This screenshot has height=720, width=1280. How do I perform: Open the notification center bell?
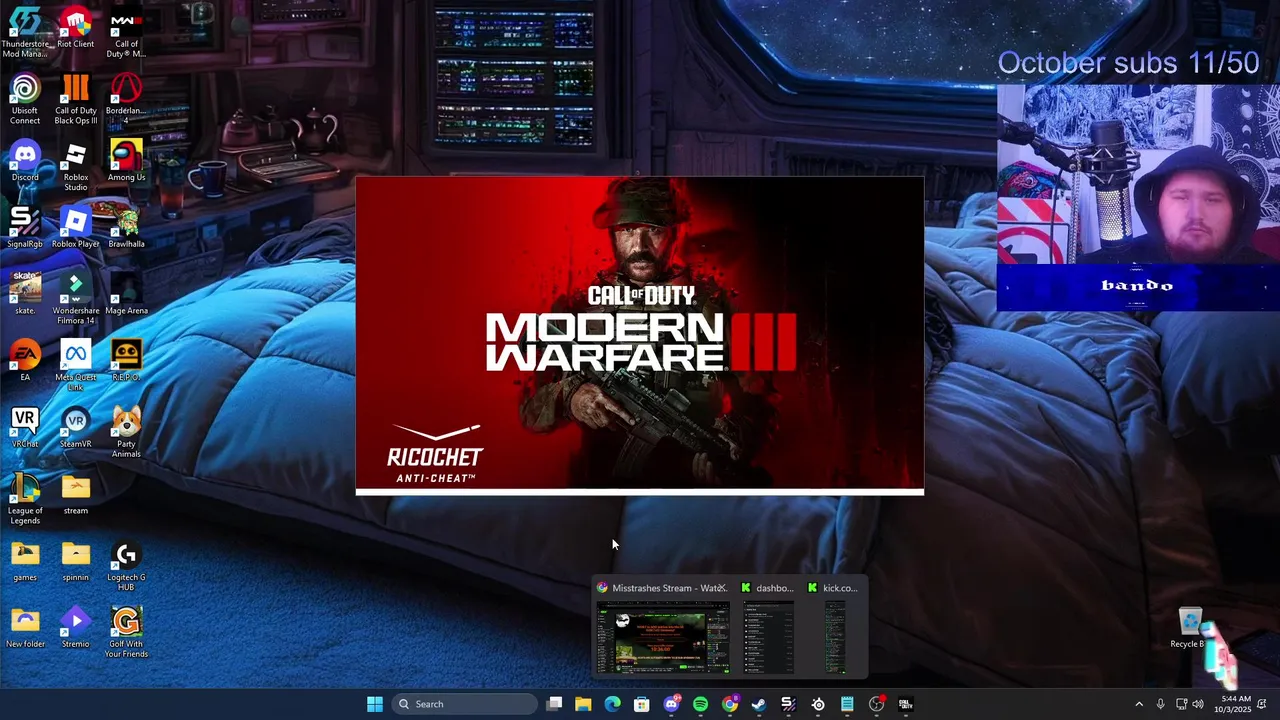[1263, 704]
